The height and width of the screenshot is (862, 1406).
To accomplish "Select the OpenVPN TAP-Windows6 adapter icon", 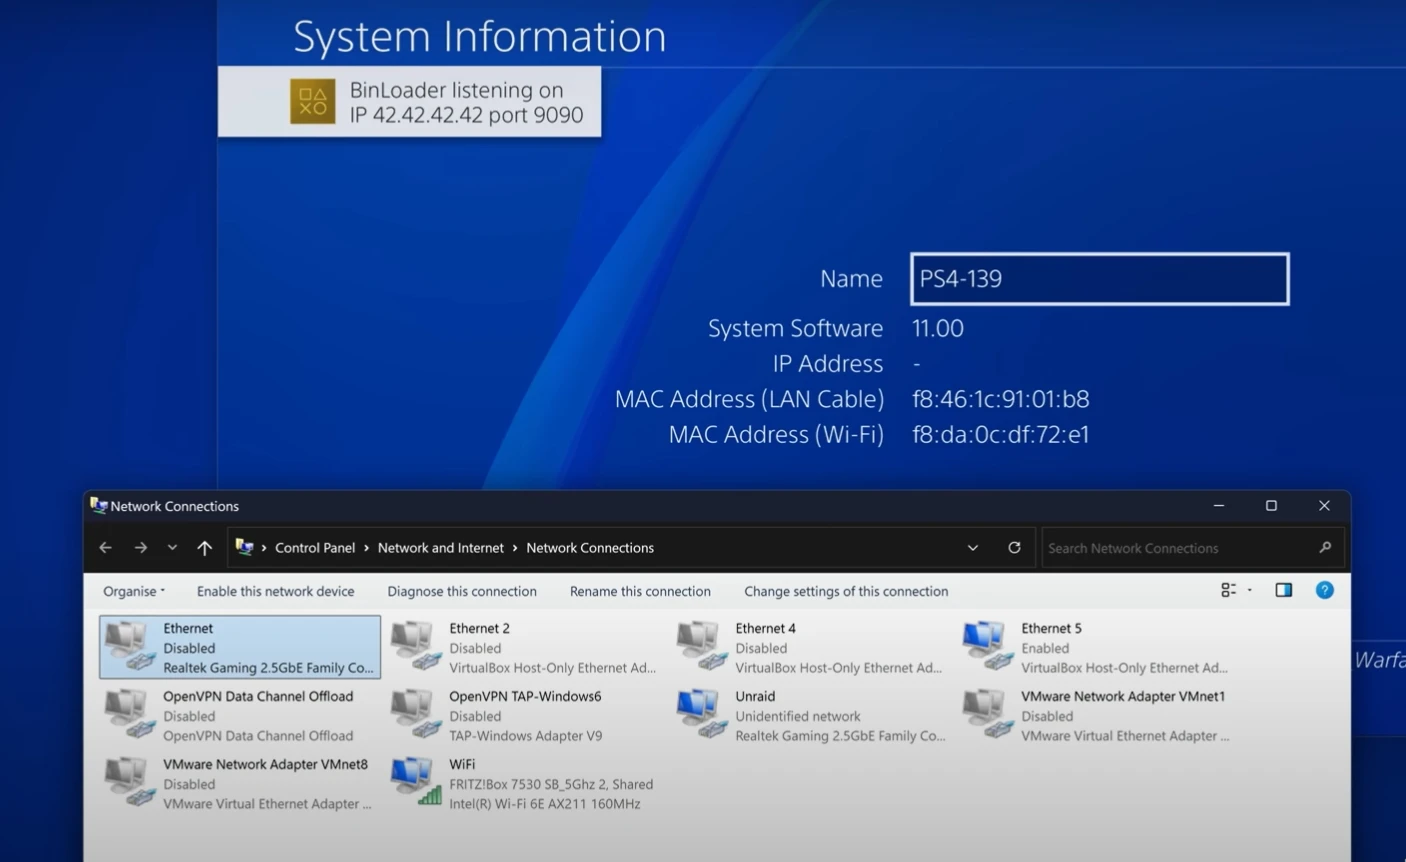I will click(x=416, y=714).
